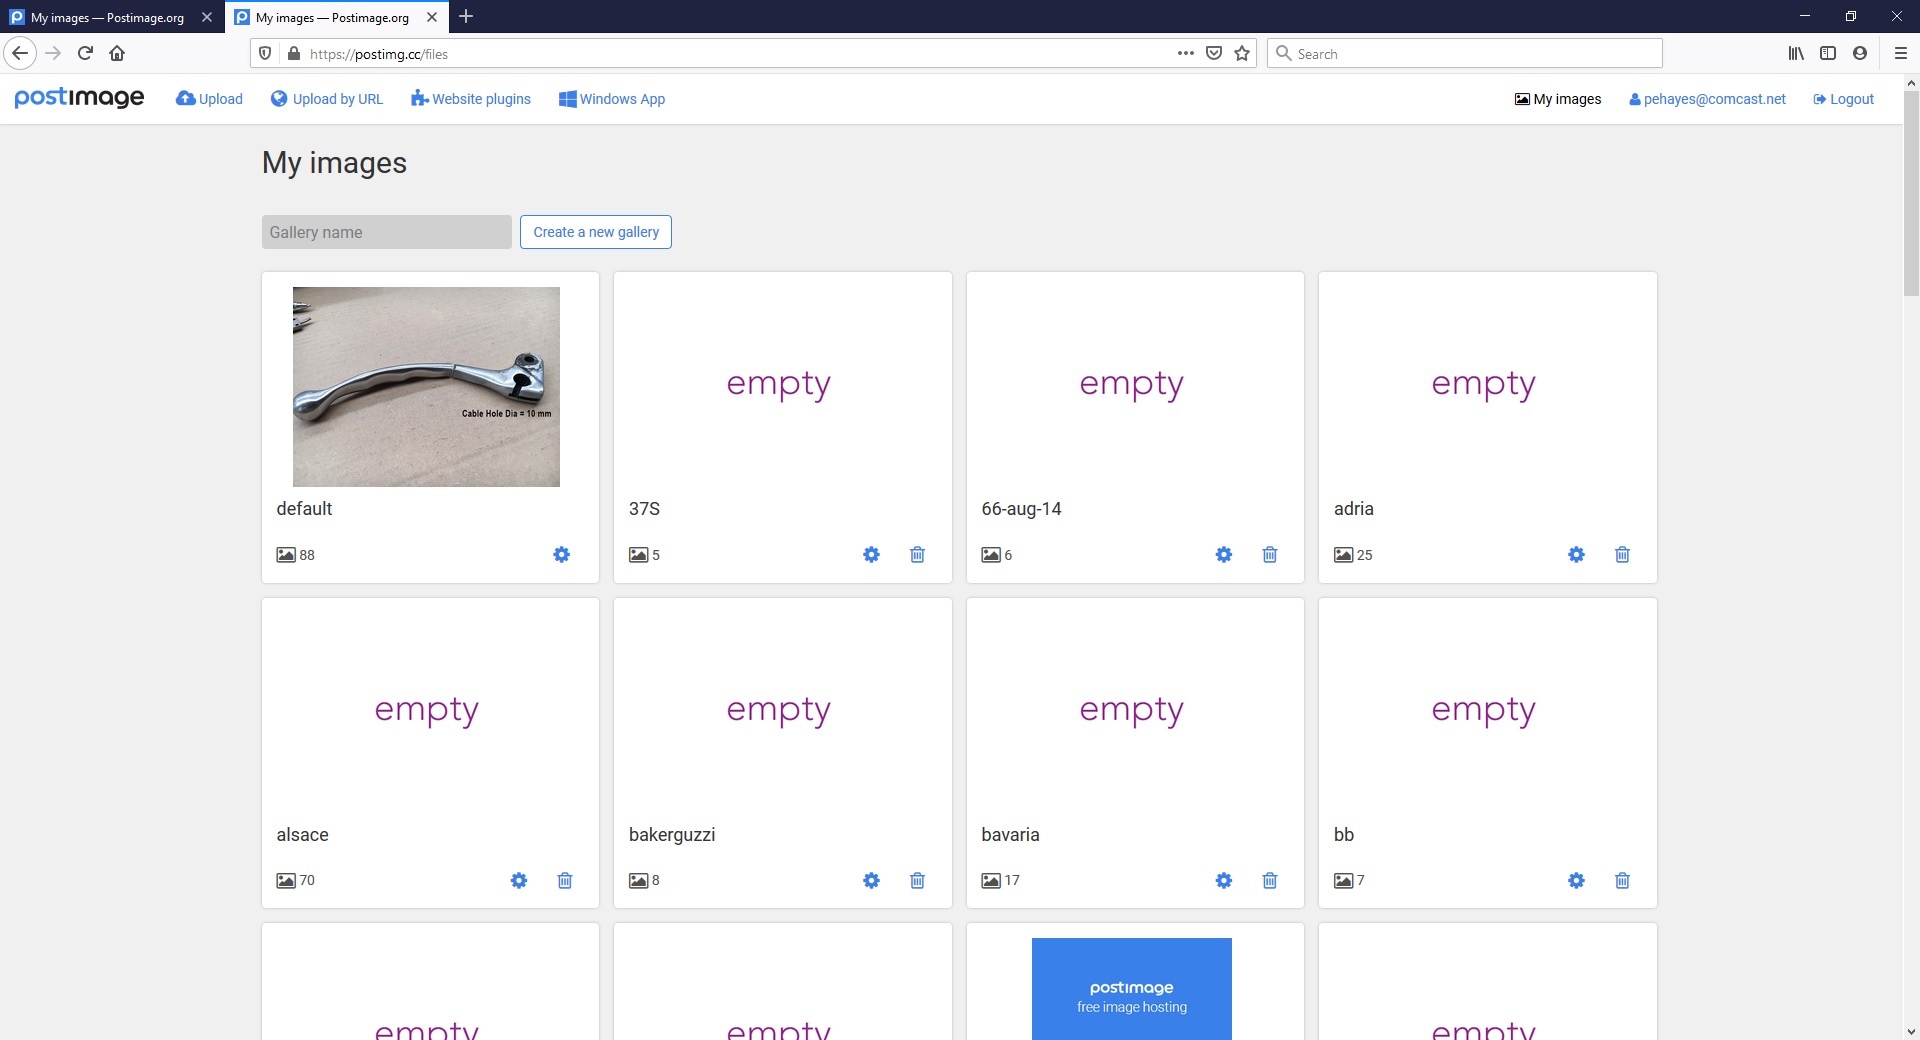Open settings gear for adria gallery
1920x1040 pixels.
tap(1577, 554)
